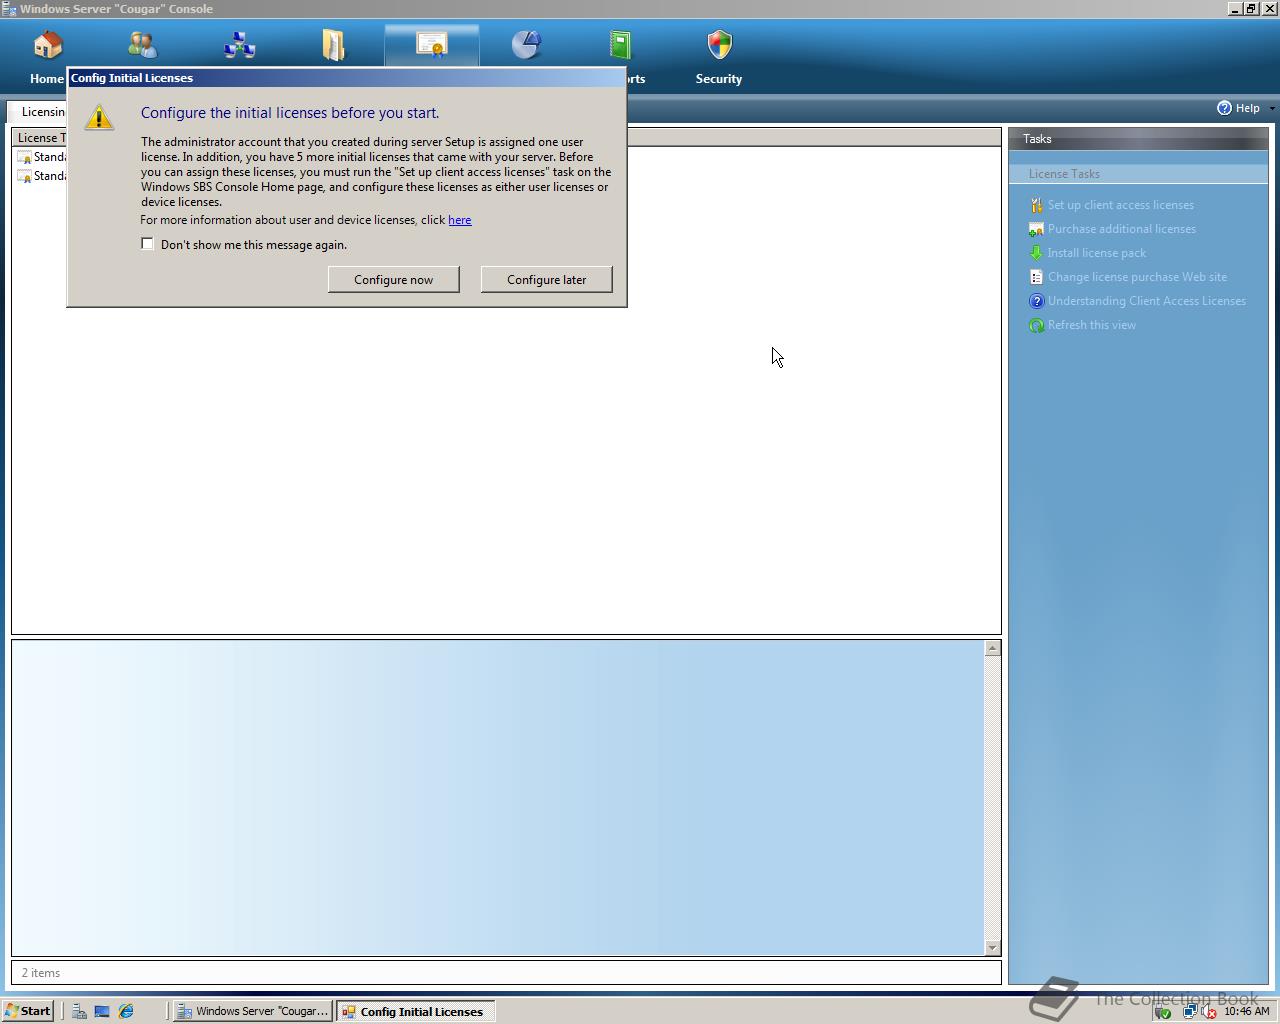Open Server Manager from quick launch
Image resolution: width=1280 pixels, height=1024 pixels.
(78, 1011)
